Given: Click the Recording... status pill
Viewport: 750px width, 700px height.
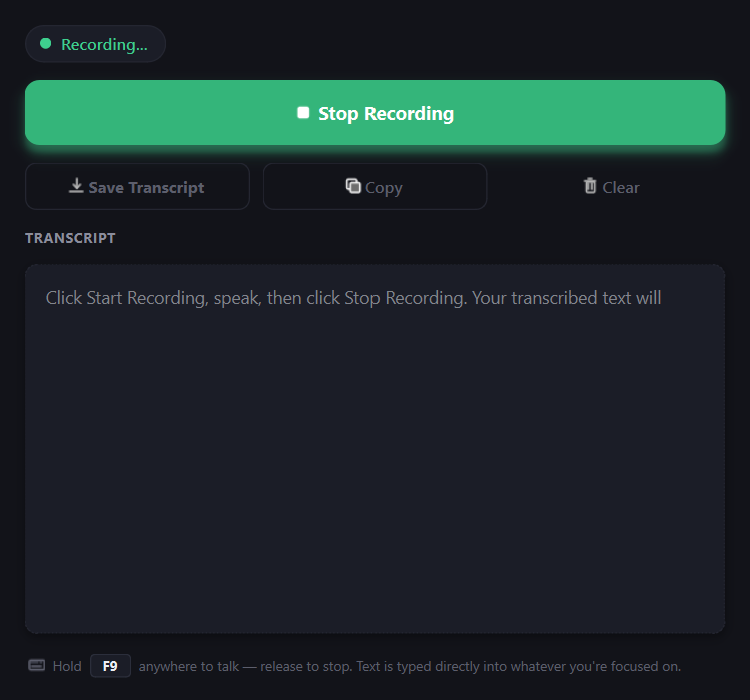Looking at the screenshot, I should tap(96, 44).
